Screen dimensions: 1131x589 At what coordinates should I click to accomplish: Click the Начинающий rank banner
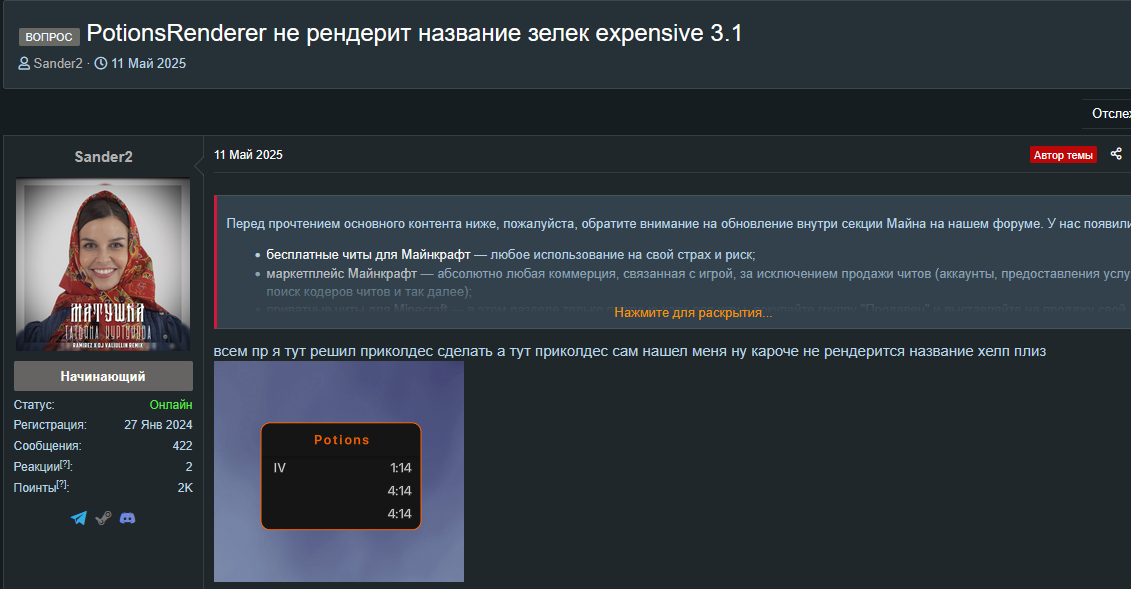(x=103, y=376)
